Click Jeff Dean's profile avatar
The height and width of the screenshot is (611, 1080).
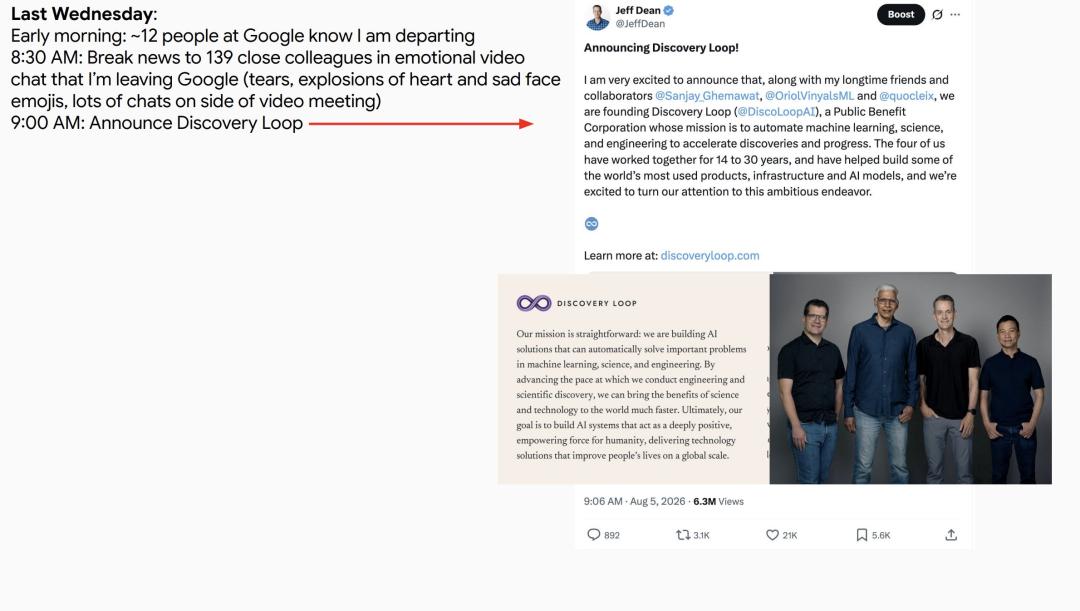pyautogui.click(x=597, y=17)
